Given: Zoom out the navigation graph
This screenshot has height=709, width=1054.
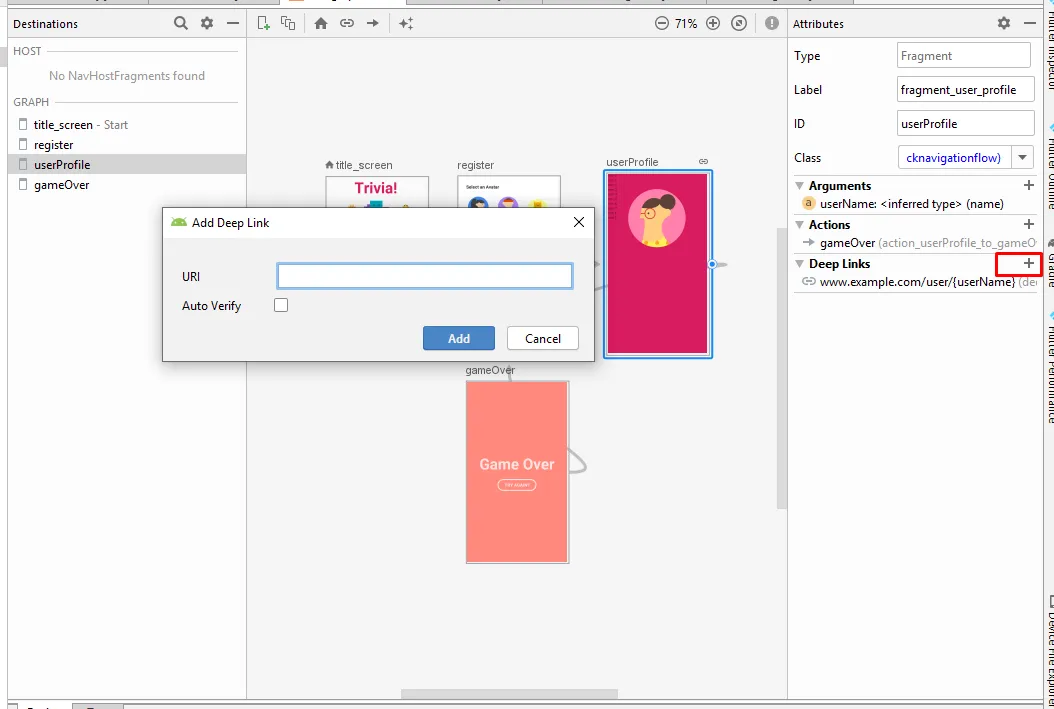Looking at the screenshot, I should (x=662, y=23).
